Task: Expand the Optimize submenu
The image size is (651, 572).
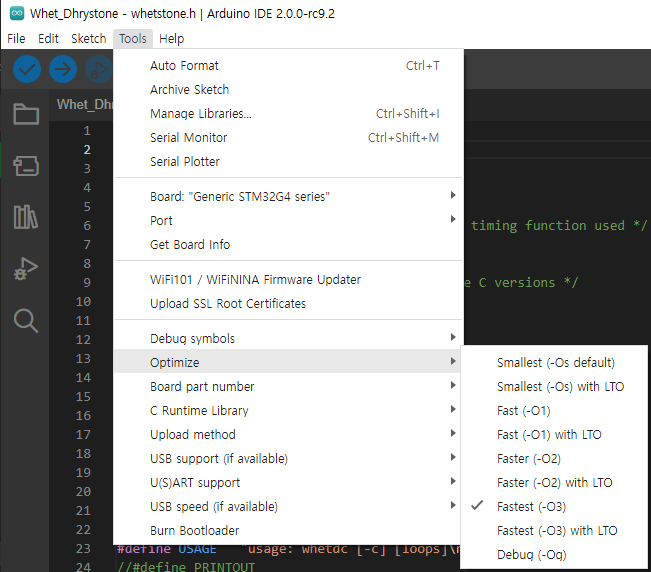Action: tap(288, 362)
